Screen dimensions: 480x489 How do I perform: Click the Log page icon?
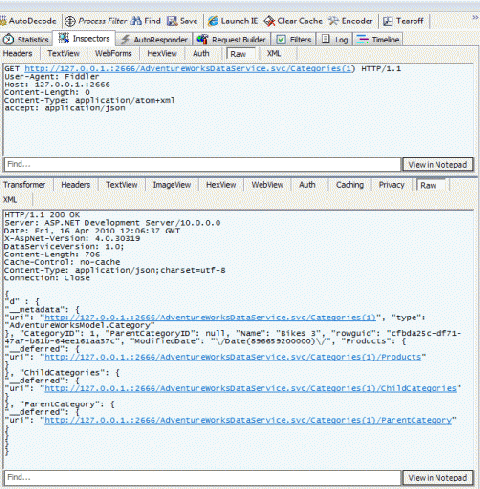[326, 39]
